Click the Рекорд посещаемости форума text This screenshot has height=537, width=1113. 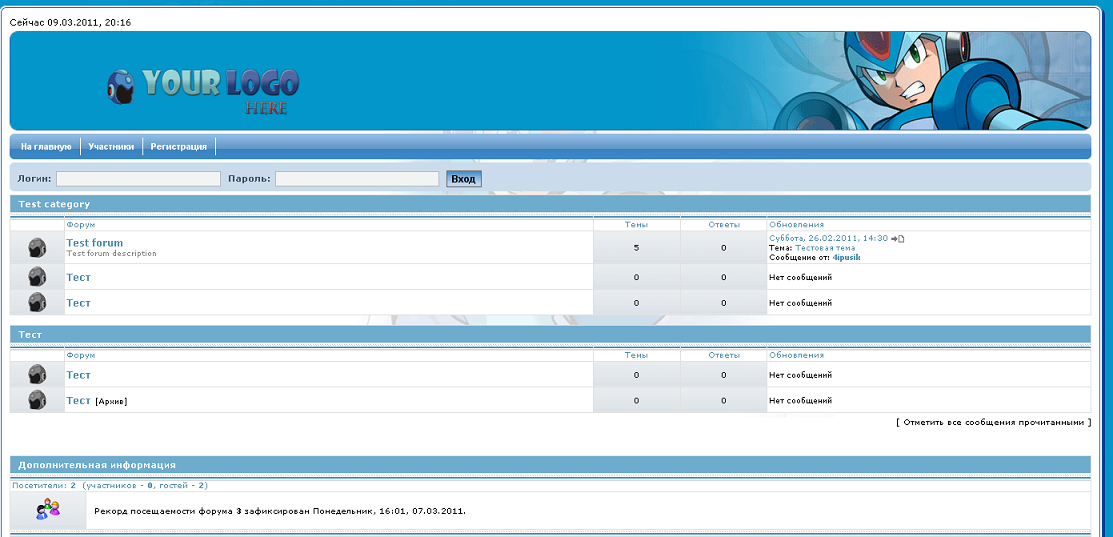click(x=280, y=511)
